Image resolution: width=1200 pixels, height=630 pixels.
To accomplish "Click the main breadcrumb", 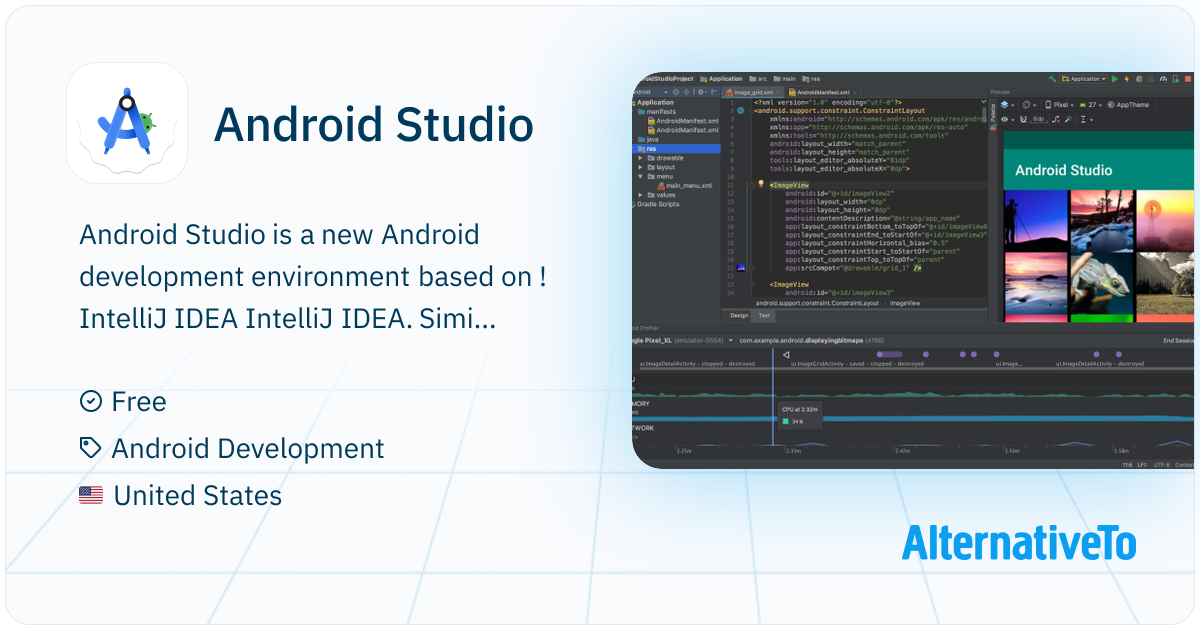I will (x=785, y=79).
